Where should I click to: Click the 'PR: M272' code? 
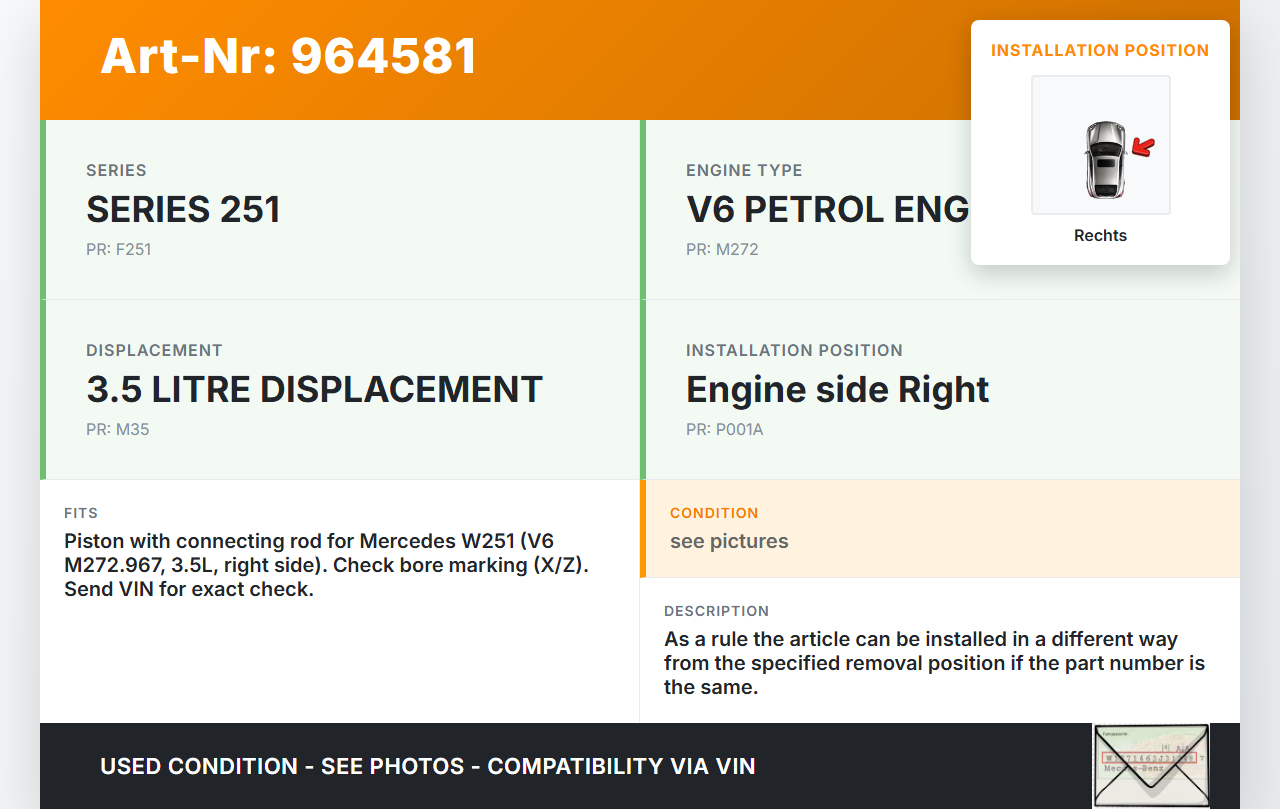pyautogui.click(x=722, y=250)
